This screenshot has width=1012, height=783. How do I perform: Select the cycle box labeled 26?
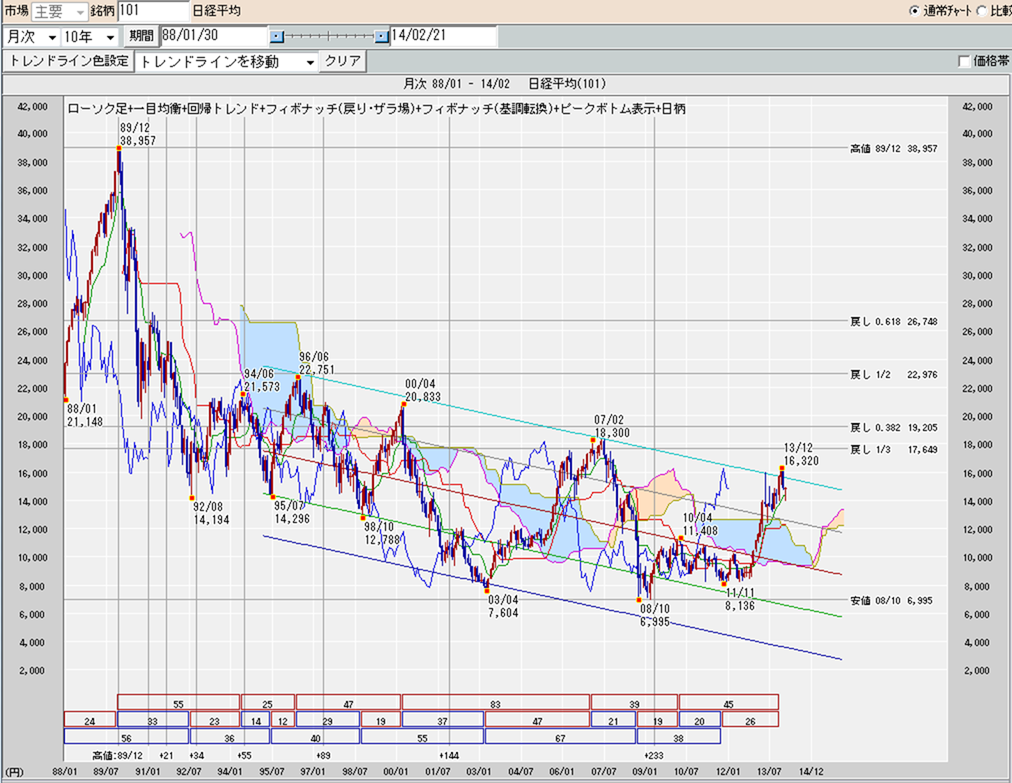click(750, 719)
